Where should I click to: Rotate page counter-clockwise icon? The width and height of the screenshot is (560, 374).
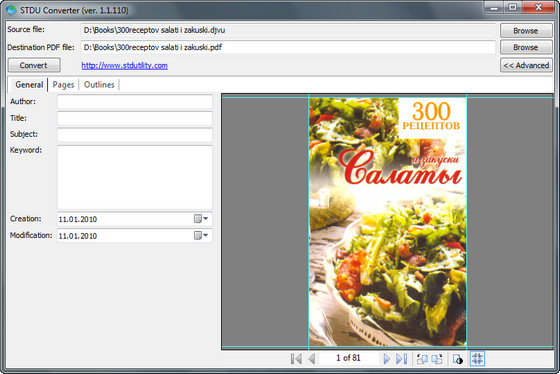(422, 358)
